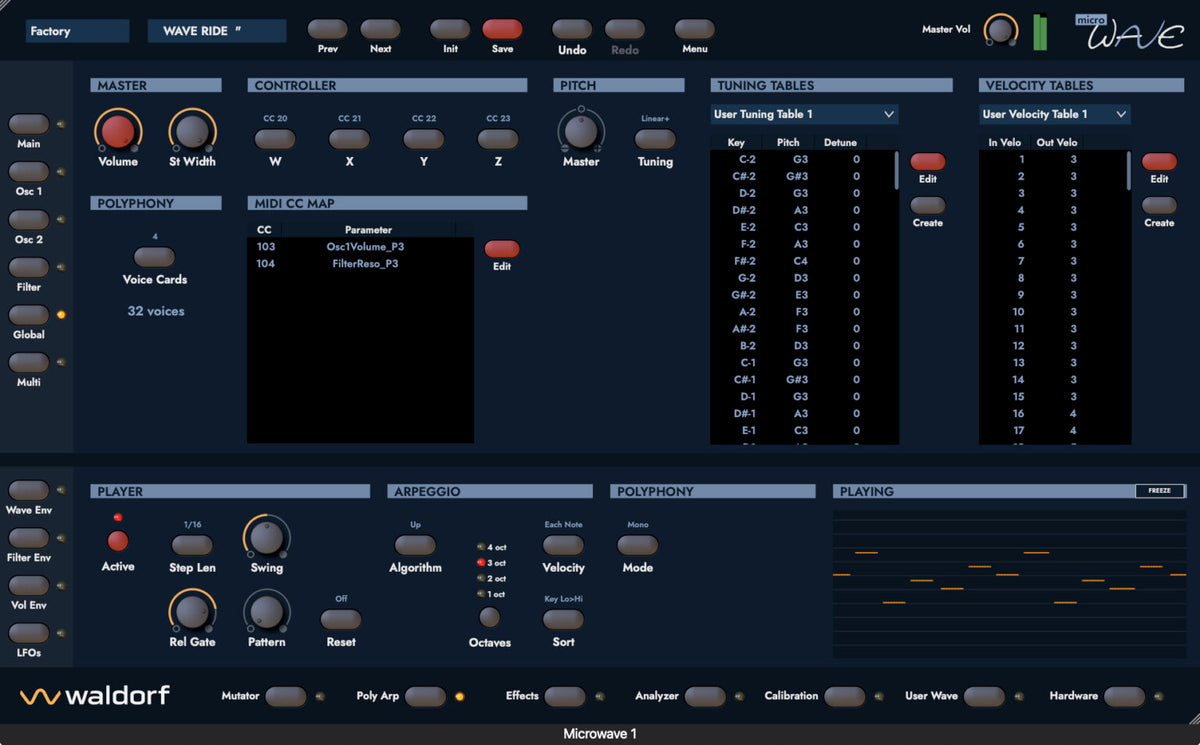The height and width of the screenshot is (745, 1200).
Task: Click the Pitch Master knob
Action: 580,131
